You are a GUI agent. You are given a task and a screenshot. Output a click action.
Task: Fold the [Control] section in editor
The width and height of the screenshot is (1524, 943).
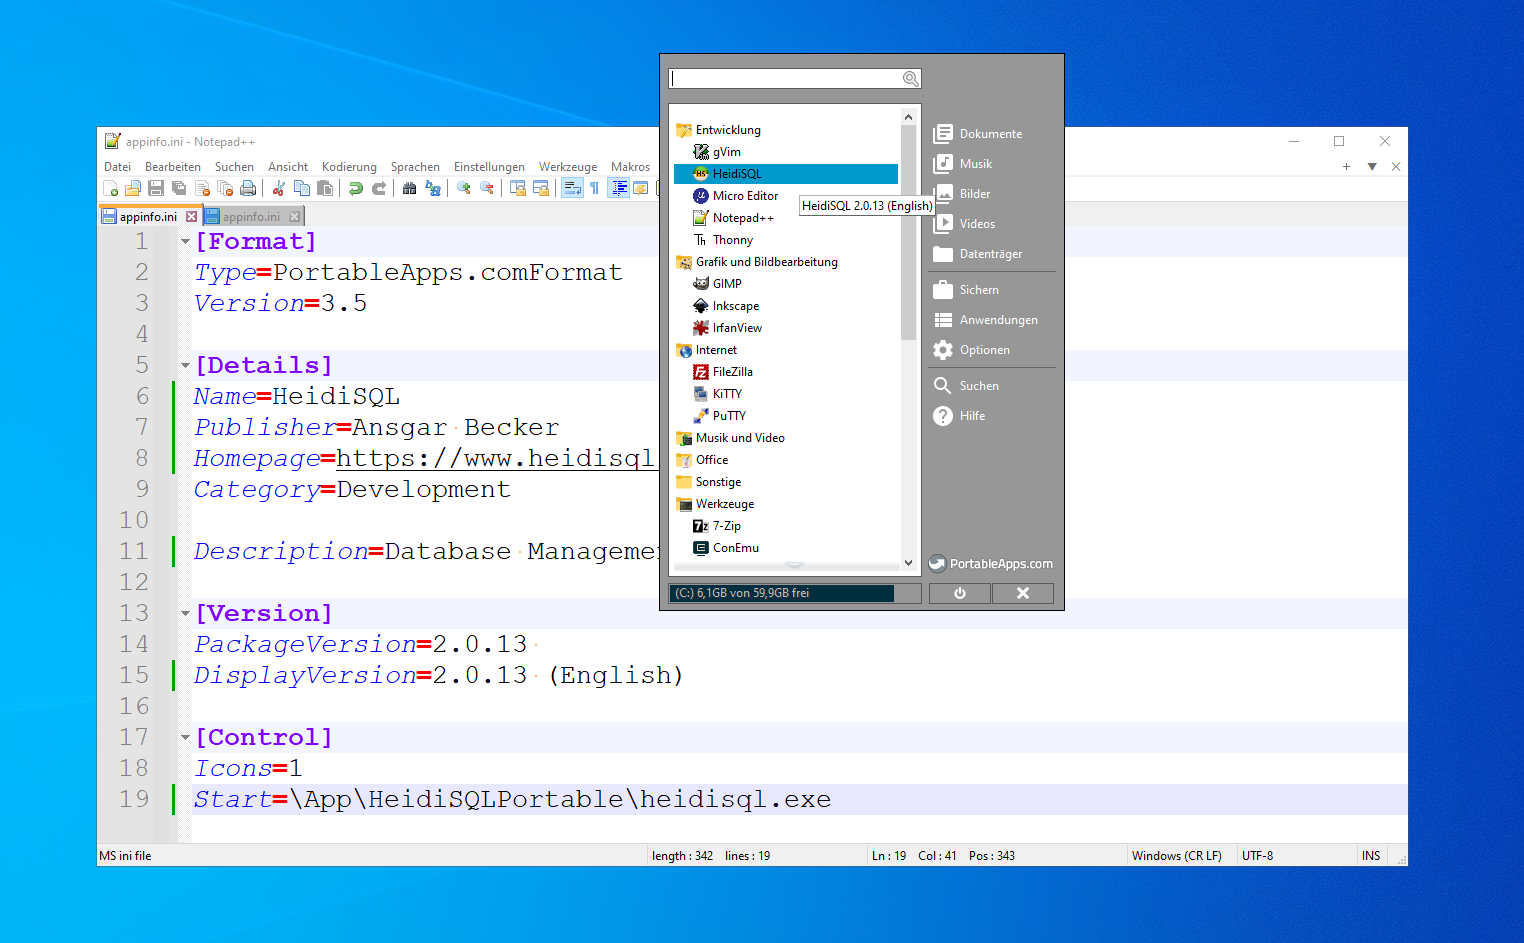pos(185,737)
